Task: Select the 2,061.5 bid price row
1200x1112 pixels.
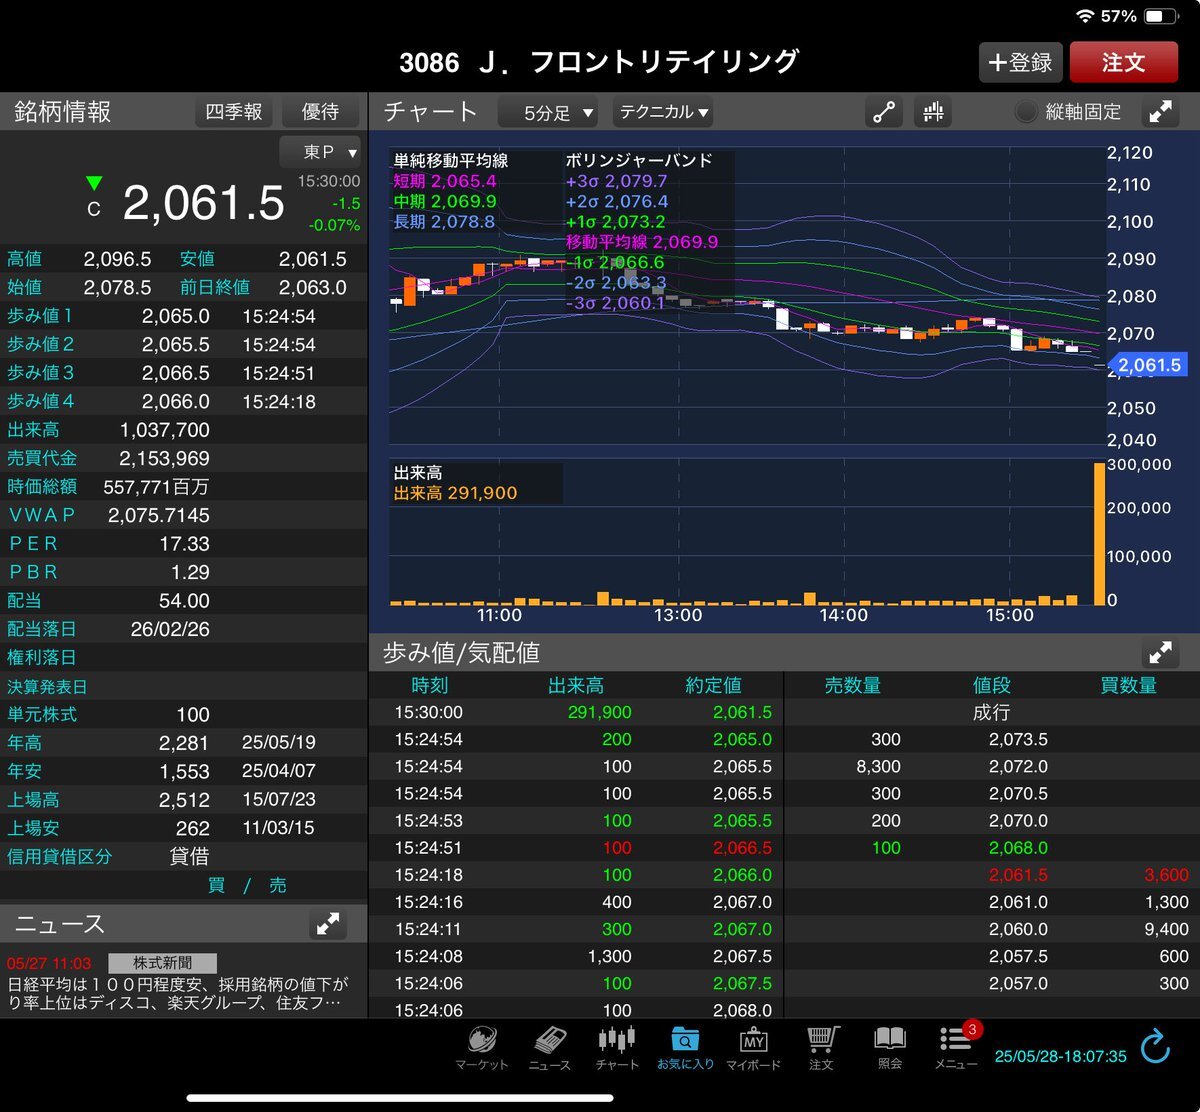Action: pyautogui.click(x=992, y=874)
